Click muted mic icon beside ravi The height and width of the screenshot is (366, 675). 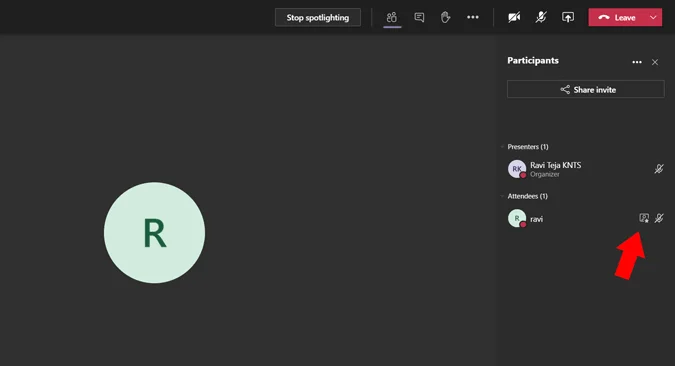(659, 218)
